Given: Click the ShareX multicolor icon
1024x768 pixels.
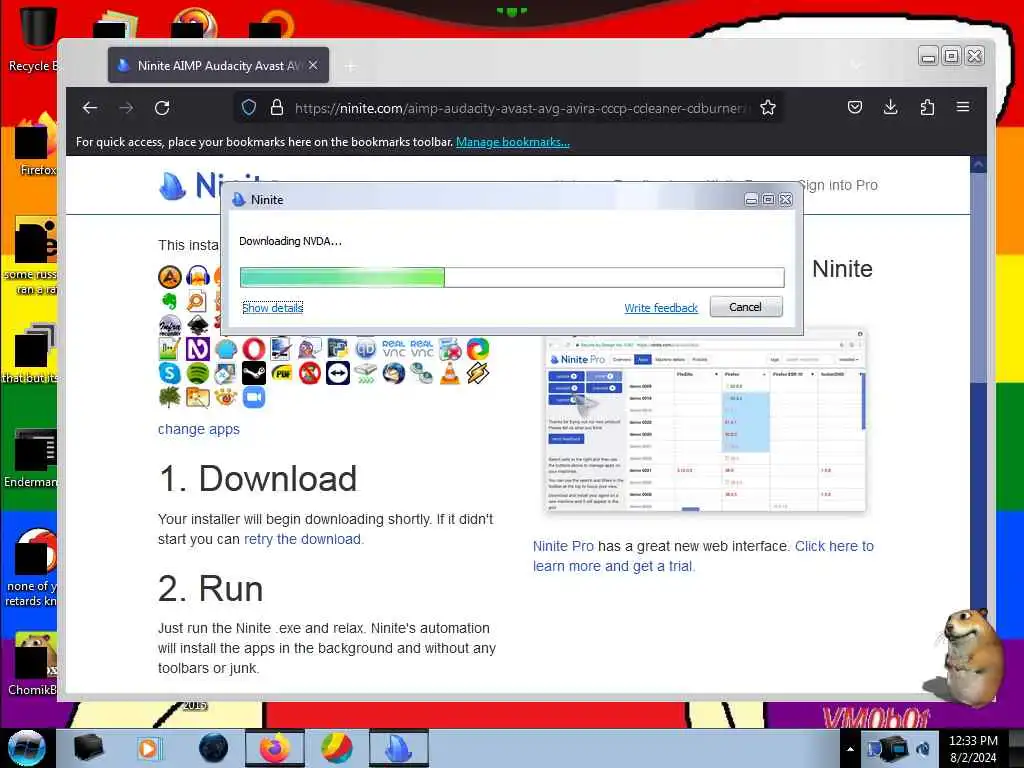Looking at the screenshot, I should pyautogui.click(x=477, y=349).
